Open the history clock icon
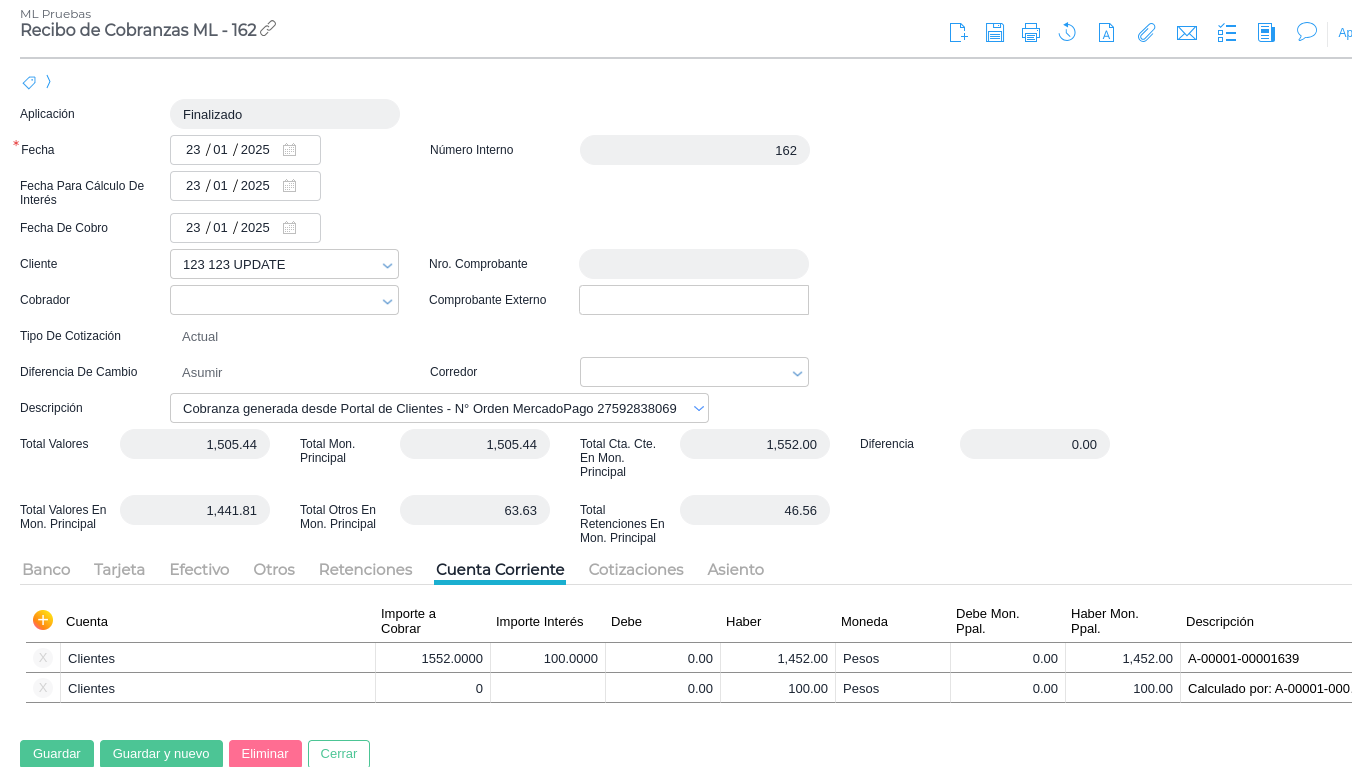The image size is (1352, 767). [x=1067, y=32]
